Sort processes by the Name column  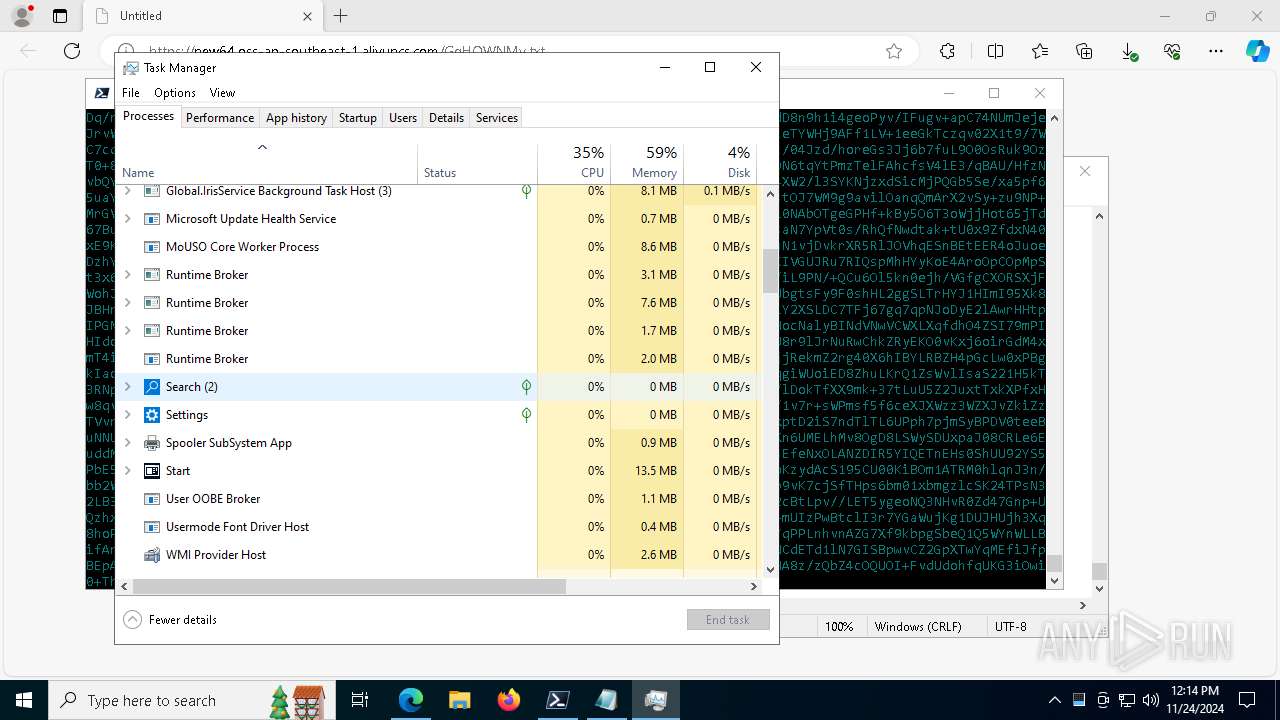coord(267,163)
